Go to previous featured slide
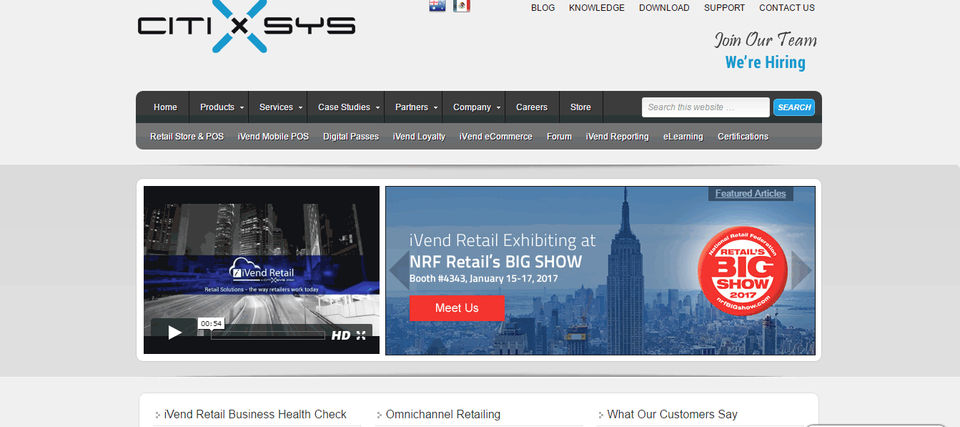Viewport: 960px width, 427px height. coord(399,270)
